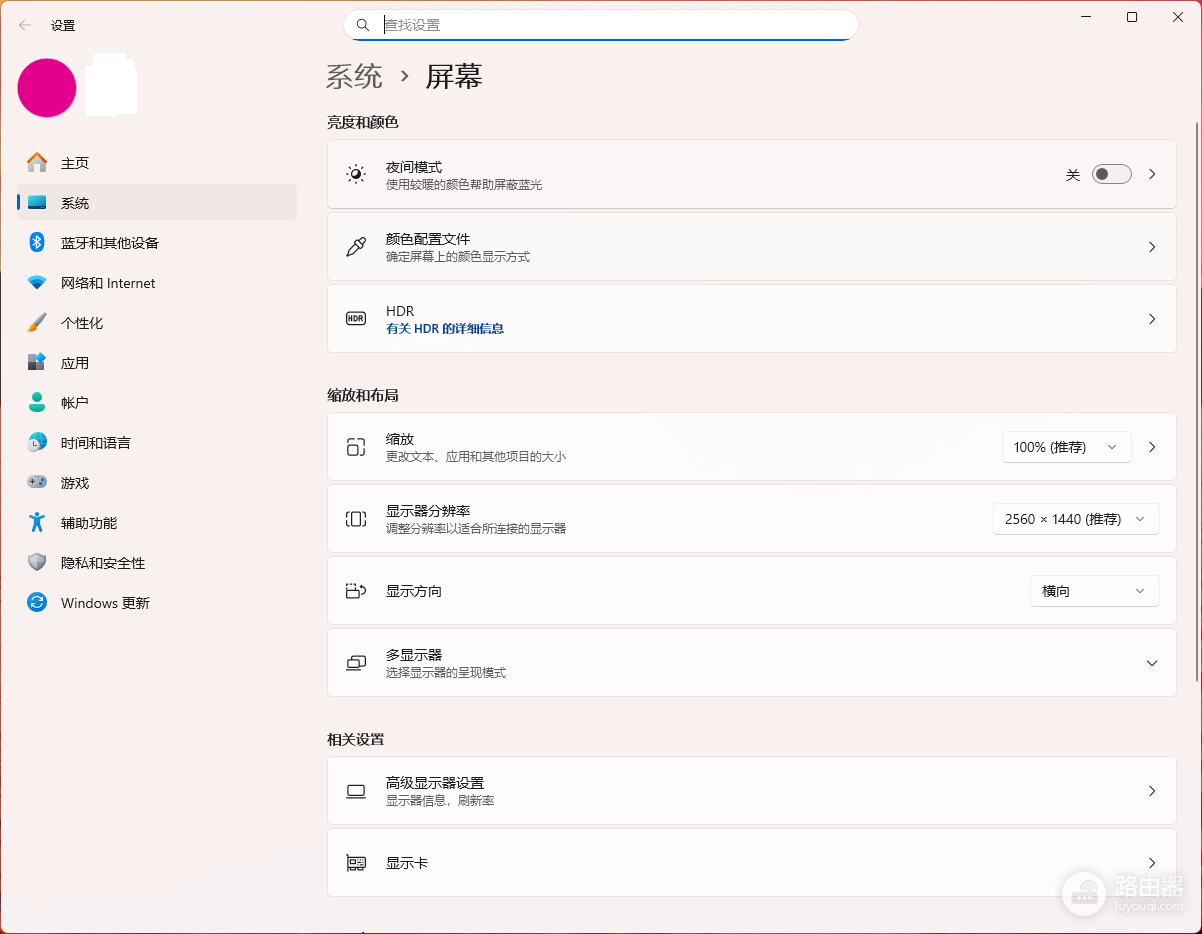Click the HDR badge icon

pyautogui.click(x=356, y=318)
